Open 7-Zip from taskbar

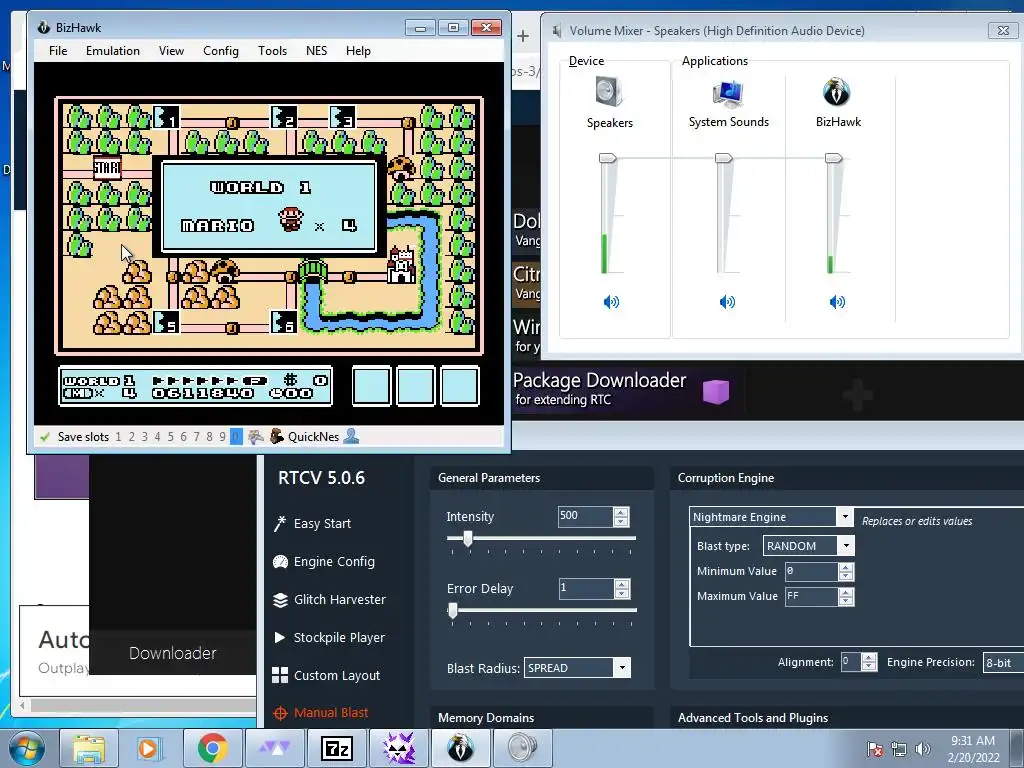coord(336,748)
